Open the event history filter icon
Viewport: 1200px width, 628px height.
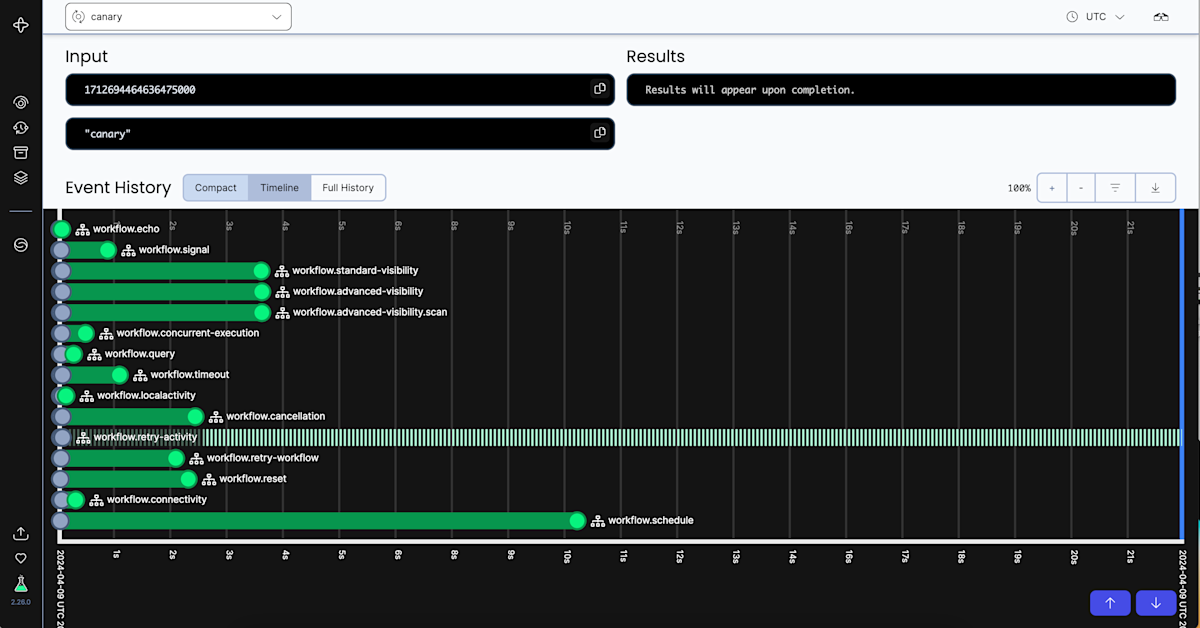[1115, 188]
